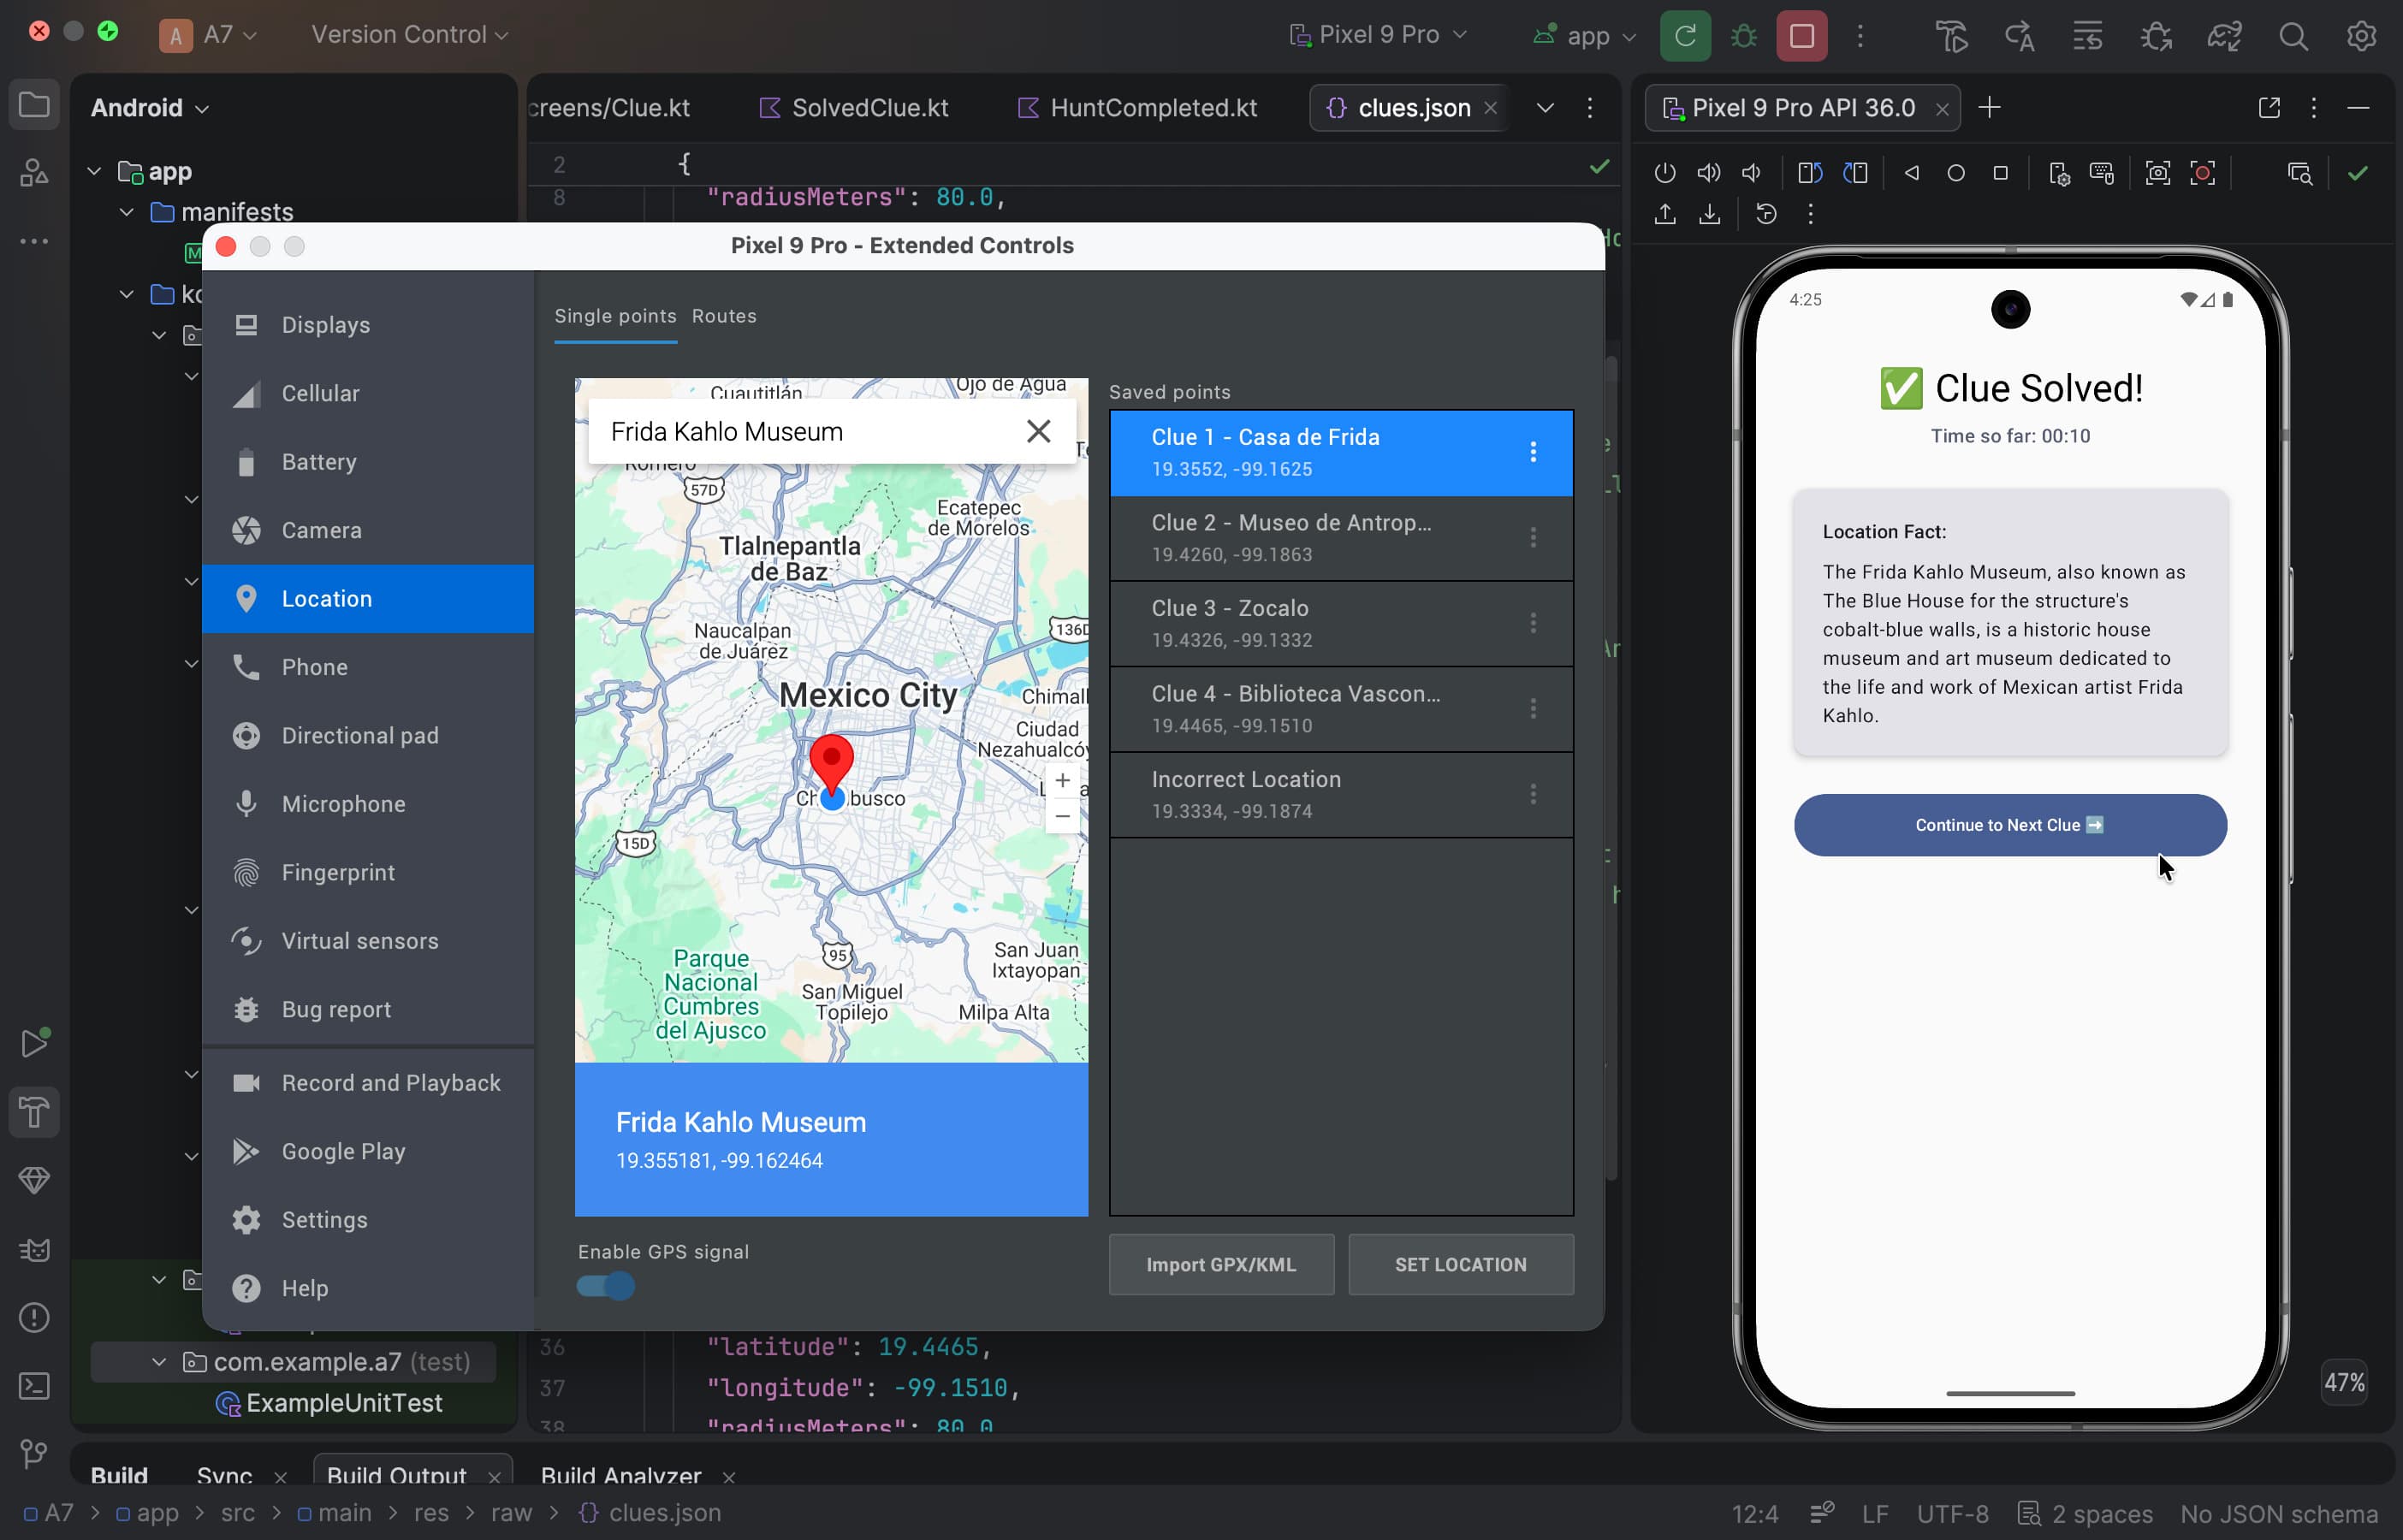Image resolution: width=2403 pixels, height=1540 pixels.
Task: Click the Import GPX/KML button
Action: (1221, 1264)
